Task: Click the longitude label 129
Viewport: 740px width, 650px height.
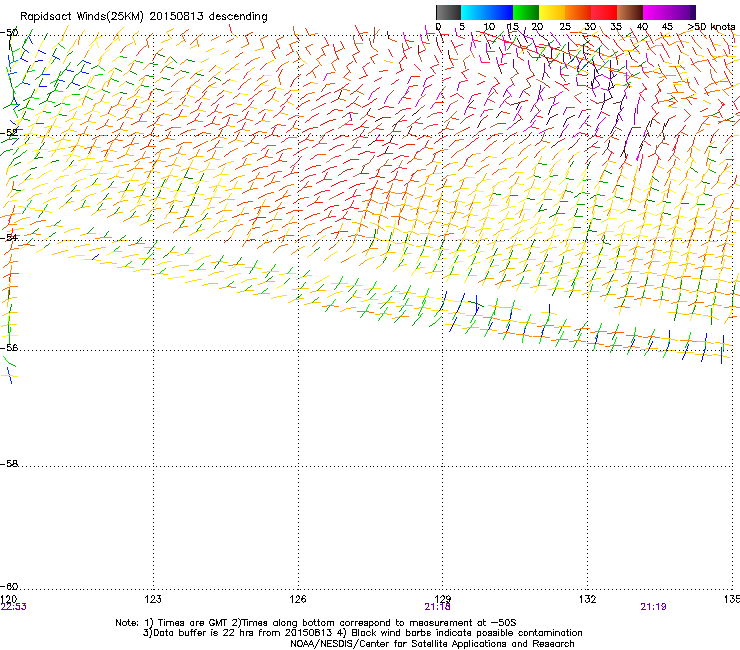Action: [x=443, y=599]
